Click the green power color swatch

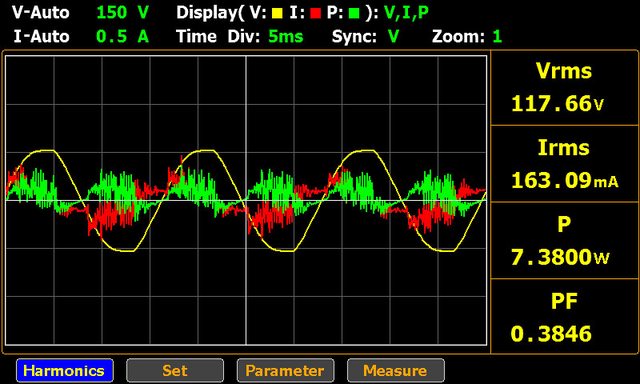354,13
